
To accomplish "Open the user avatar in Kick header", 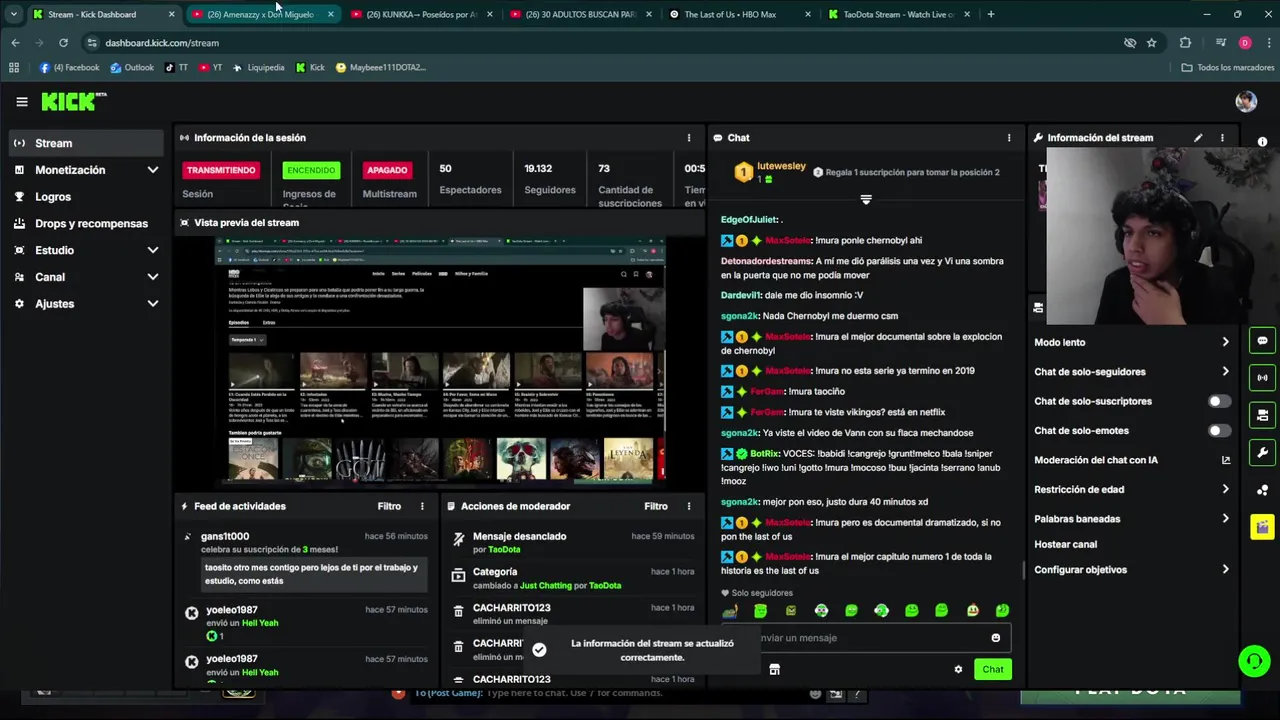I will (x=1246, y=101).
